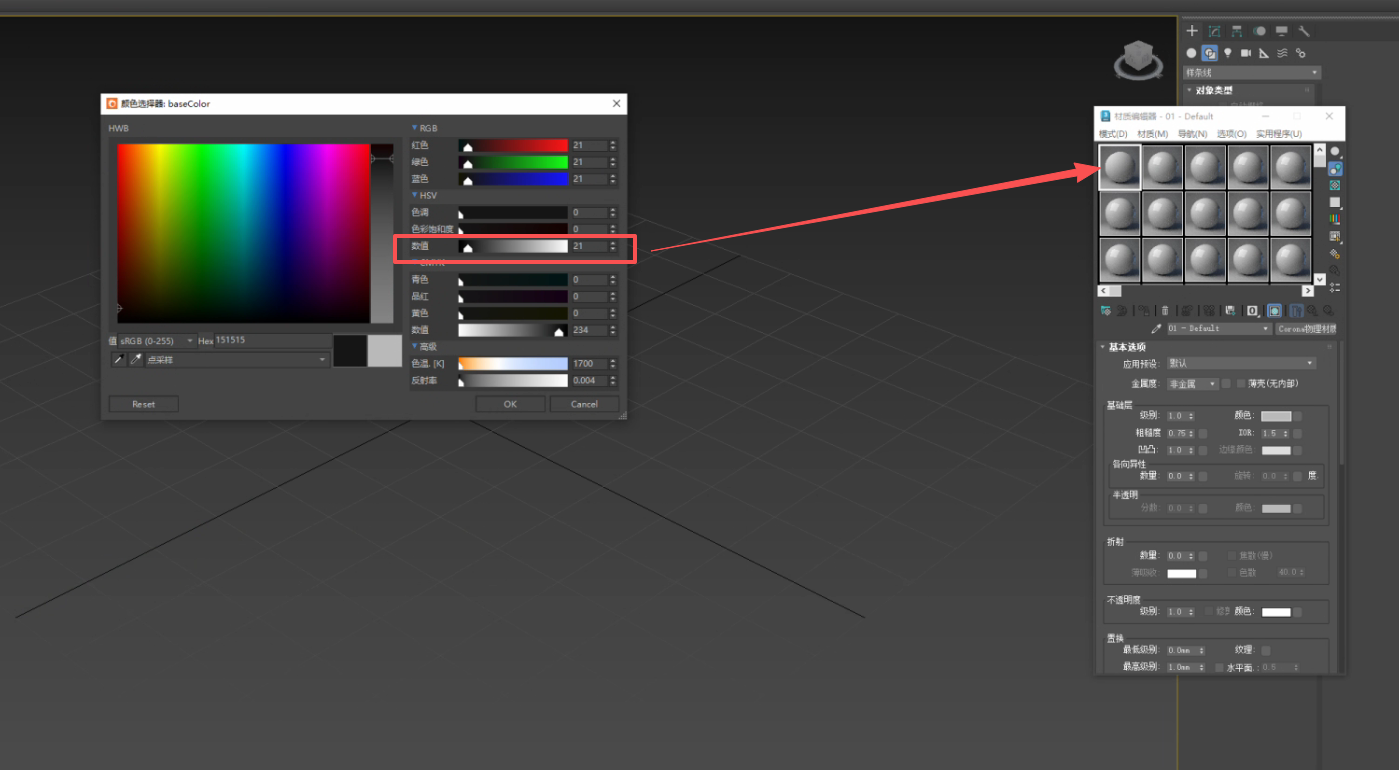Toggle the 水平面 checkbox
The width and height of the screenshot is (1399, 770).
[x=1219, y=667]
